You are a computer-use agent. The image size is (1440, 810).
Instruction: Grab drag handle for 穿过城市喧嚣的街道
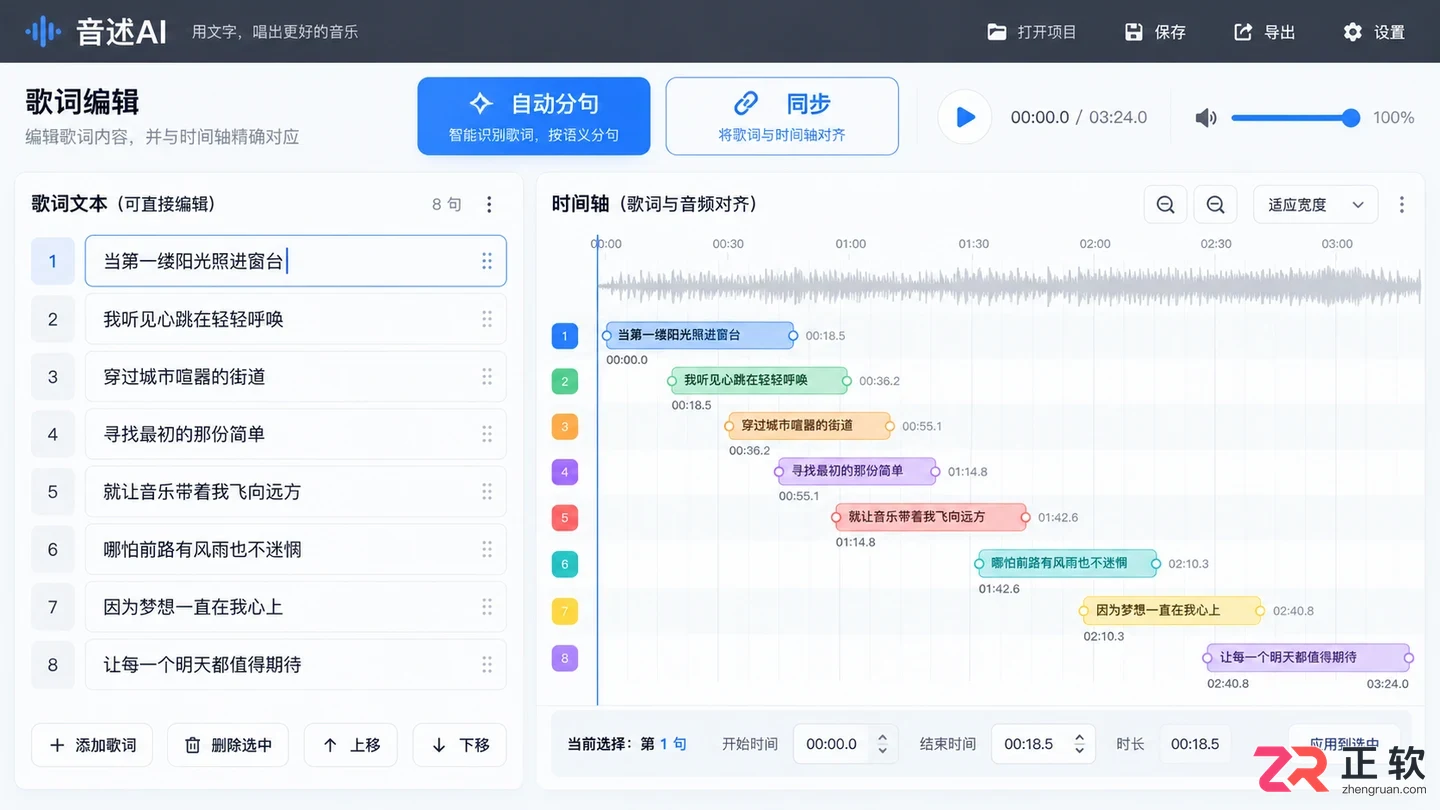click(x=487, y=376)
